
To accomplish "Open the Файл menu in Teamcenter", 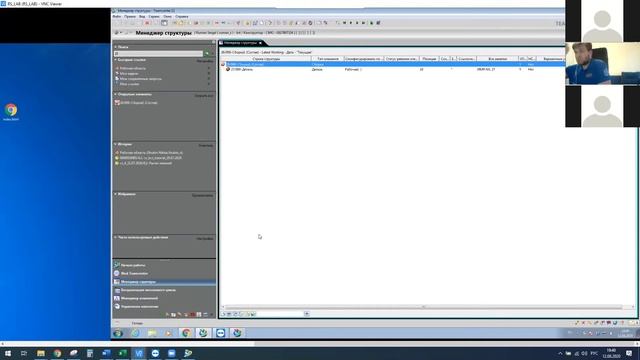I will point(117,17).
